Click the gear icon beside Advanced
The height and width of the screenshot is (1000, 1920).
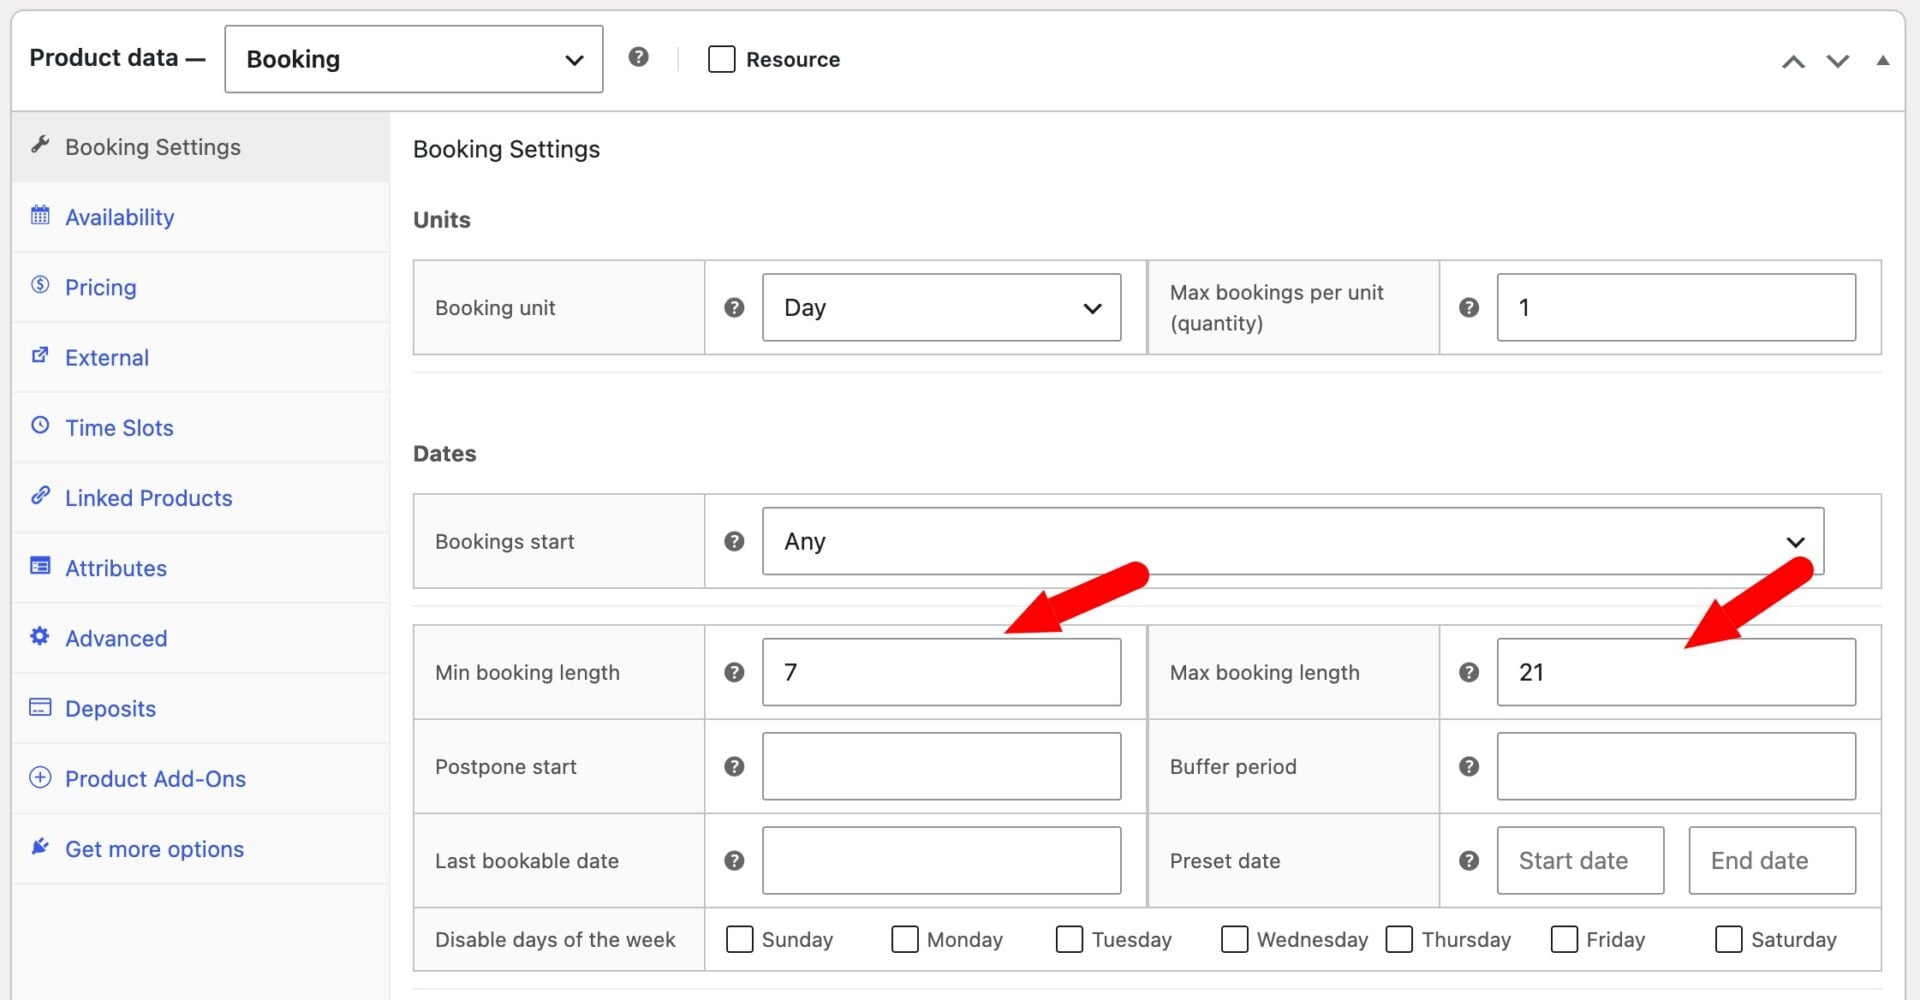point(40,636)
